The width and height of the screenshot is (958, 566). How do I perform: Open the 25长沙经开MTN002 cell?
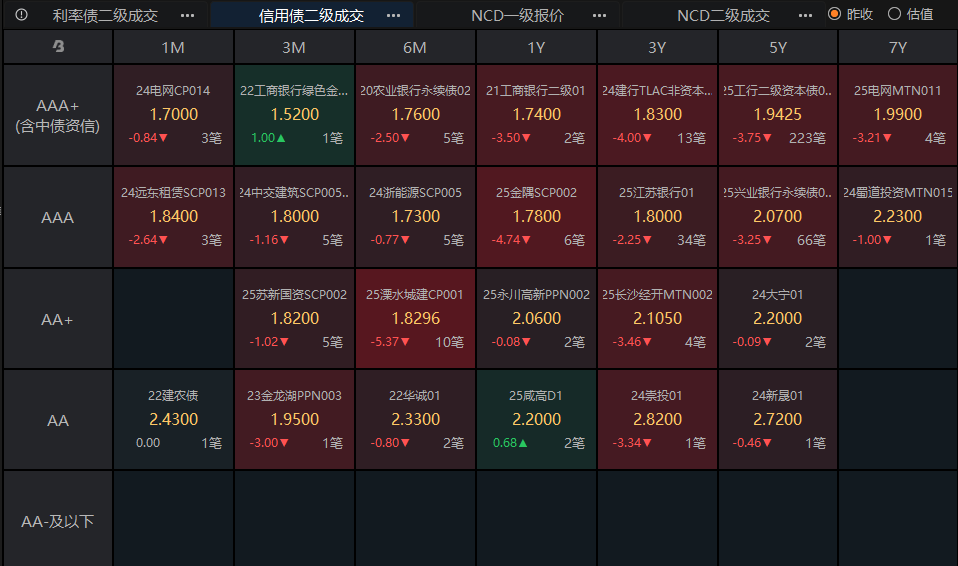[x=657, y=319]
